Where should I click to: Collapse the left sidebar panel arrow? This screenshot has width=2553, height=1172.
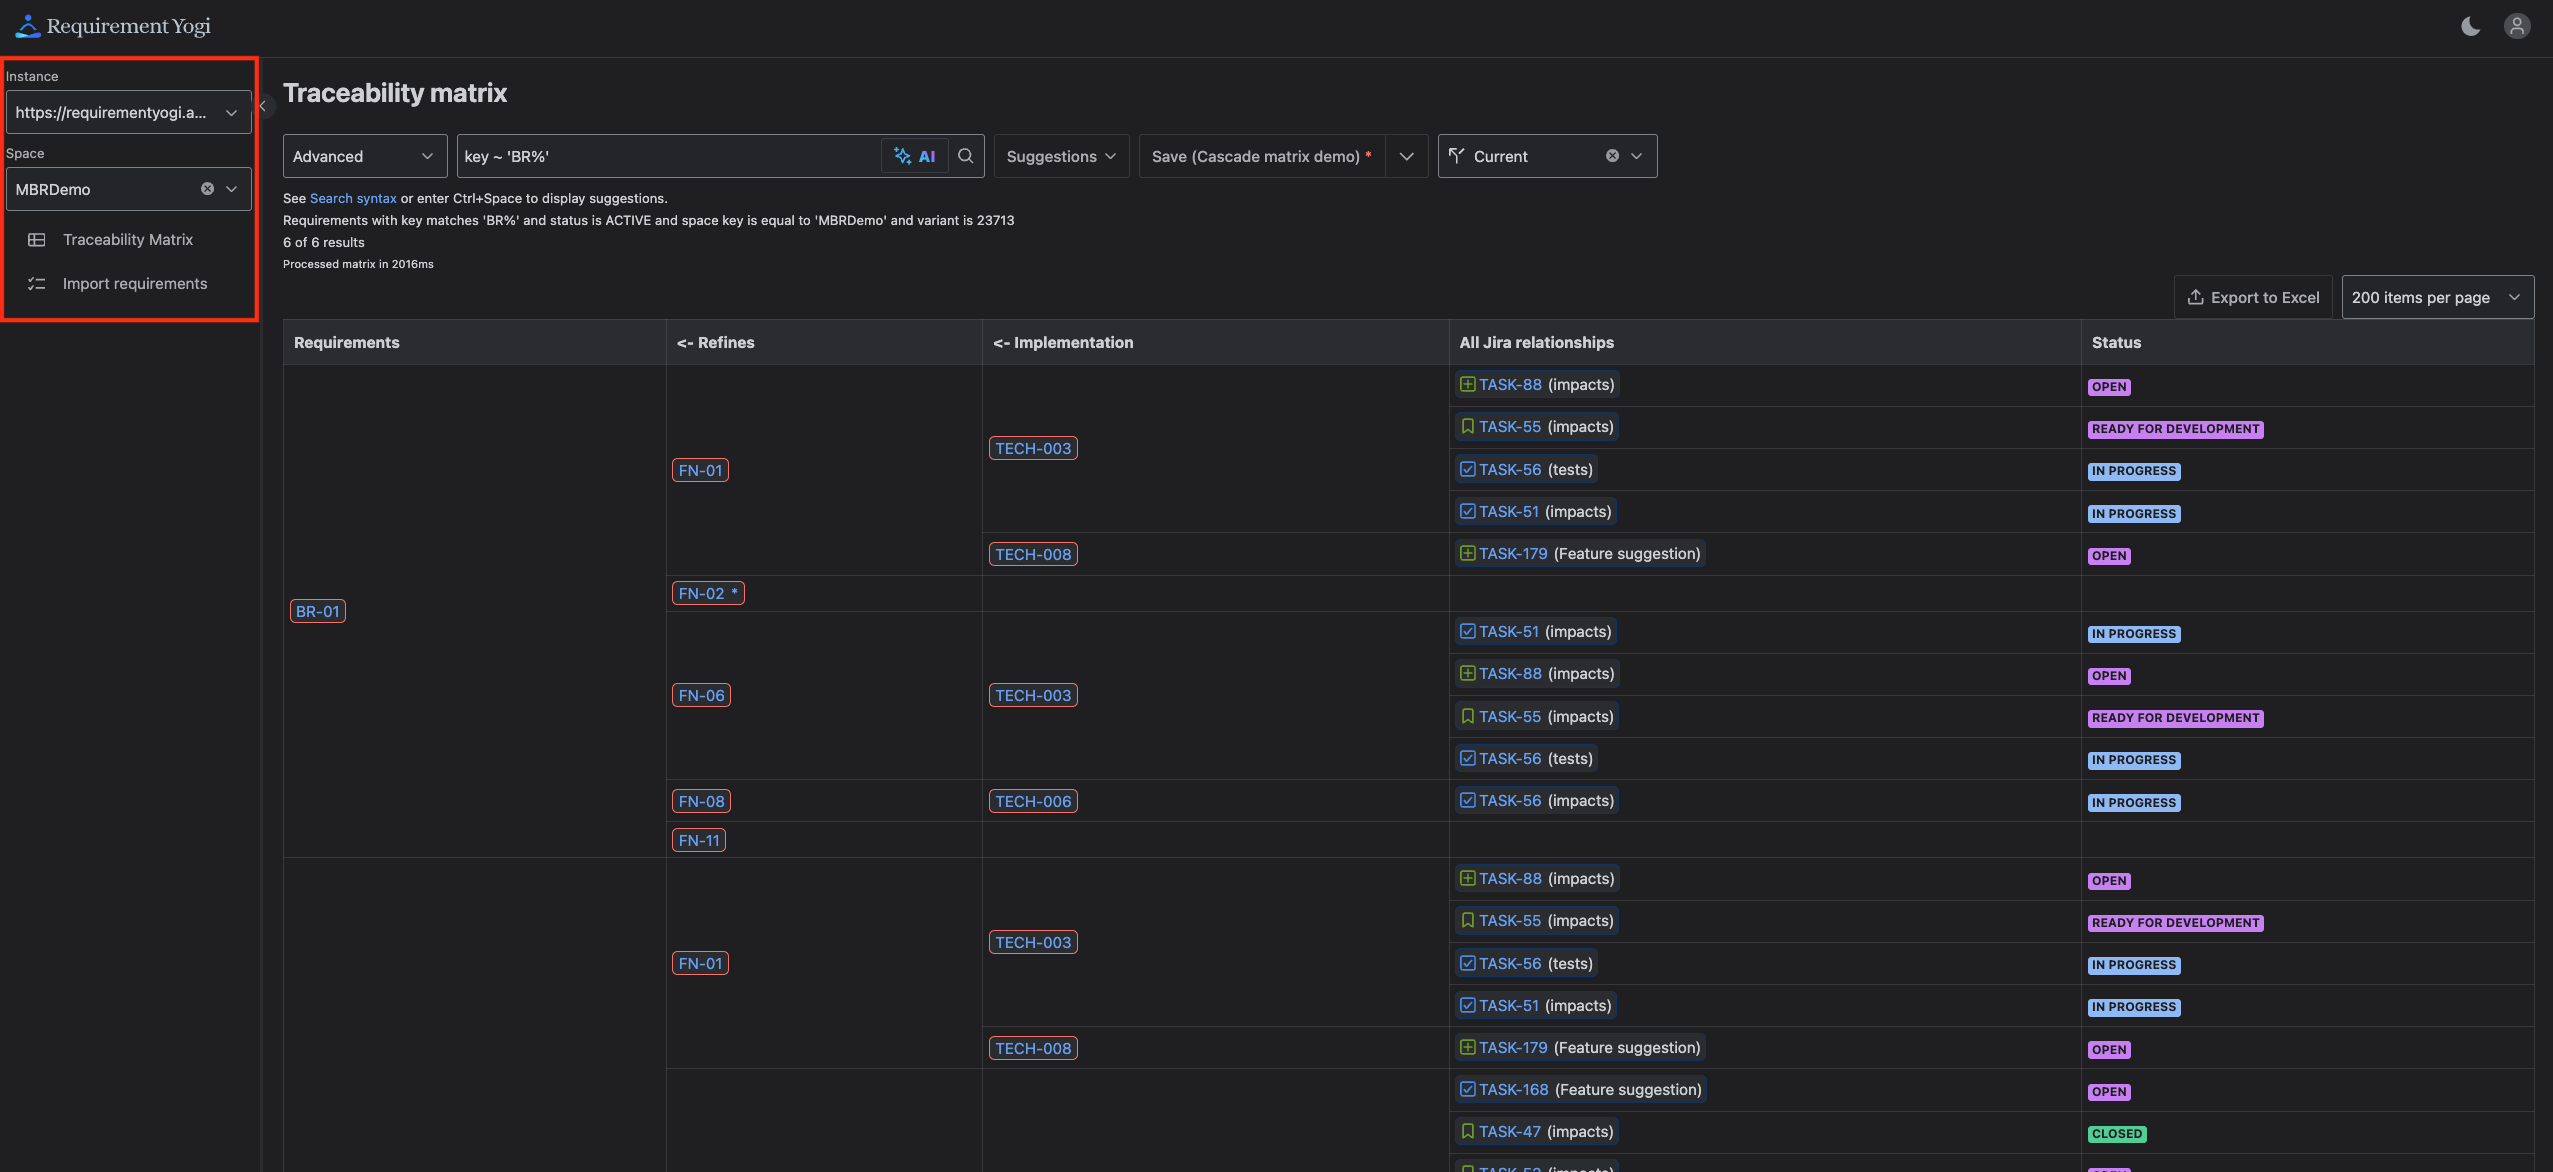[261, 105]
